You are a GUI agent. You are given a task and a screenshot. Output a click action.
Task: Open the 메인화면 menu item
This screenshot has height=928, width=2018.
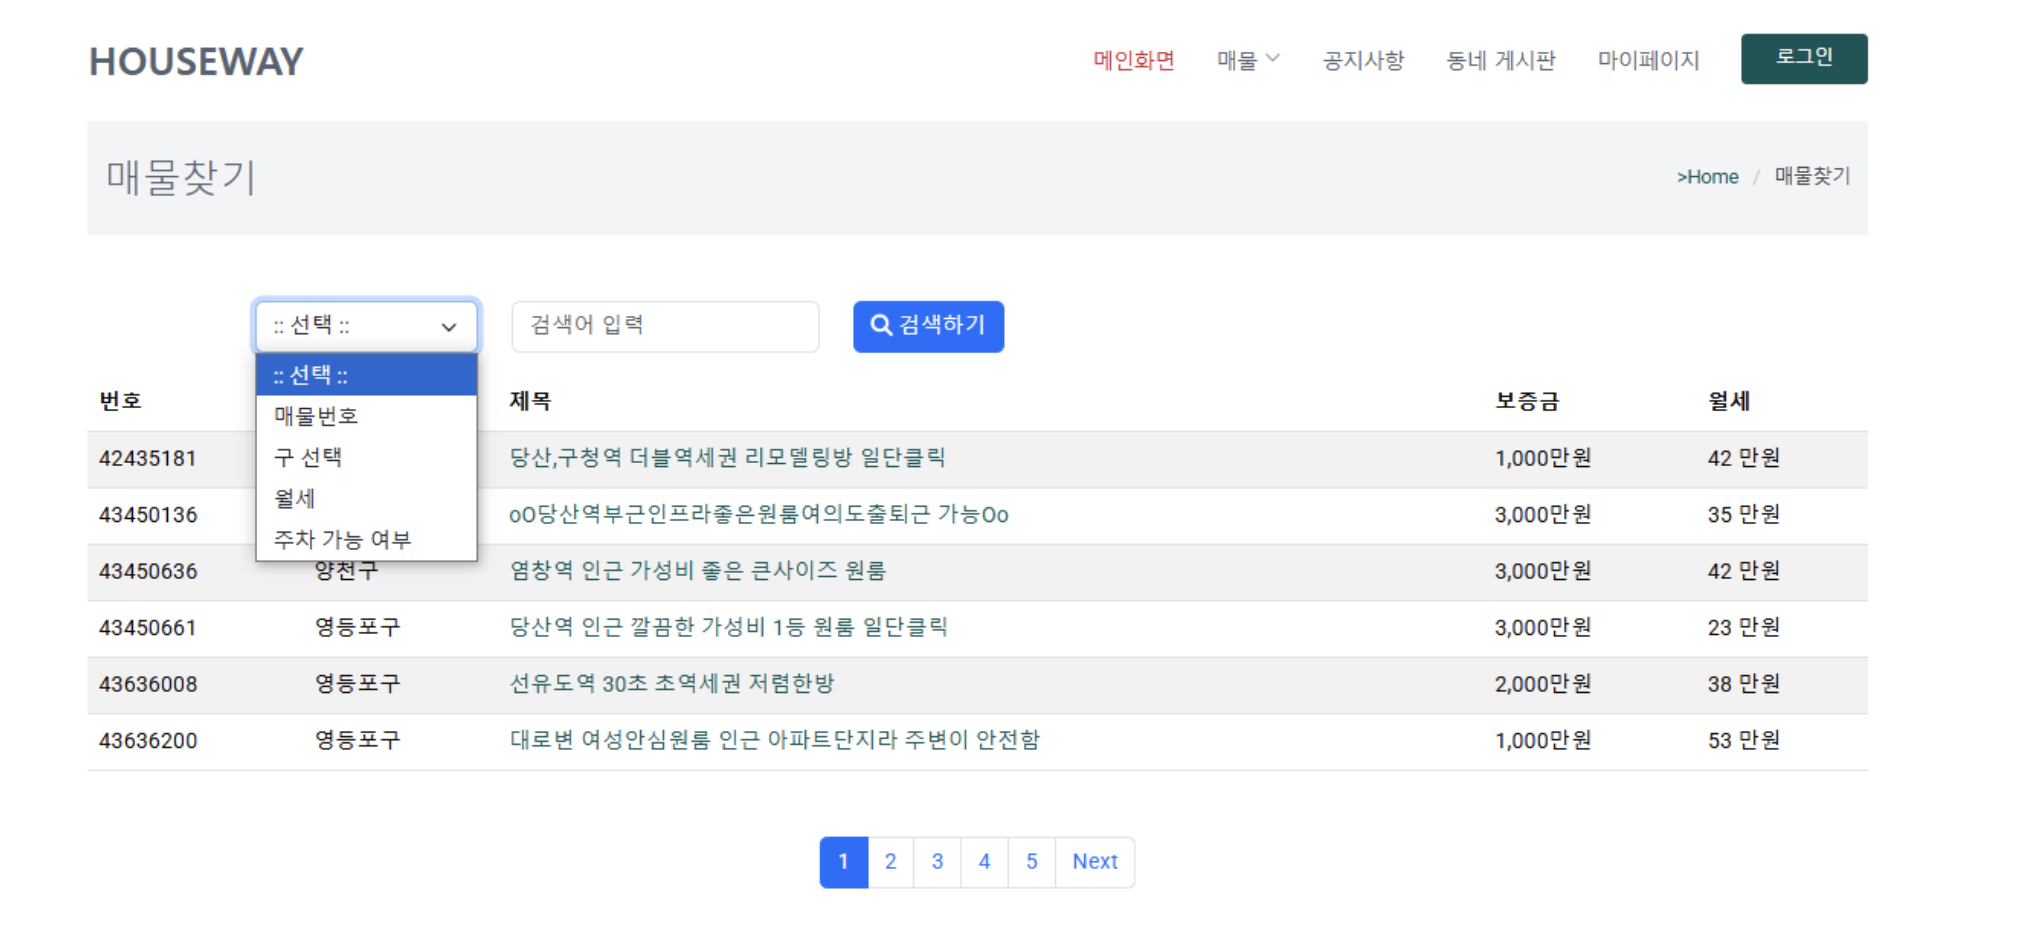click(1135, 60)
